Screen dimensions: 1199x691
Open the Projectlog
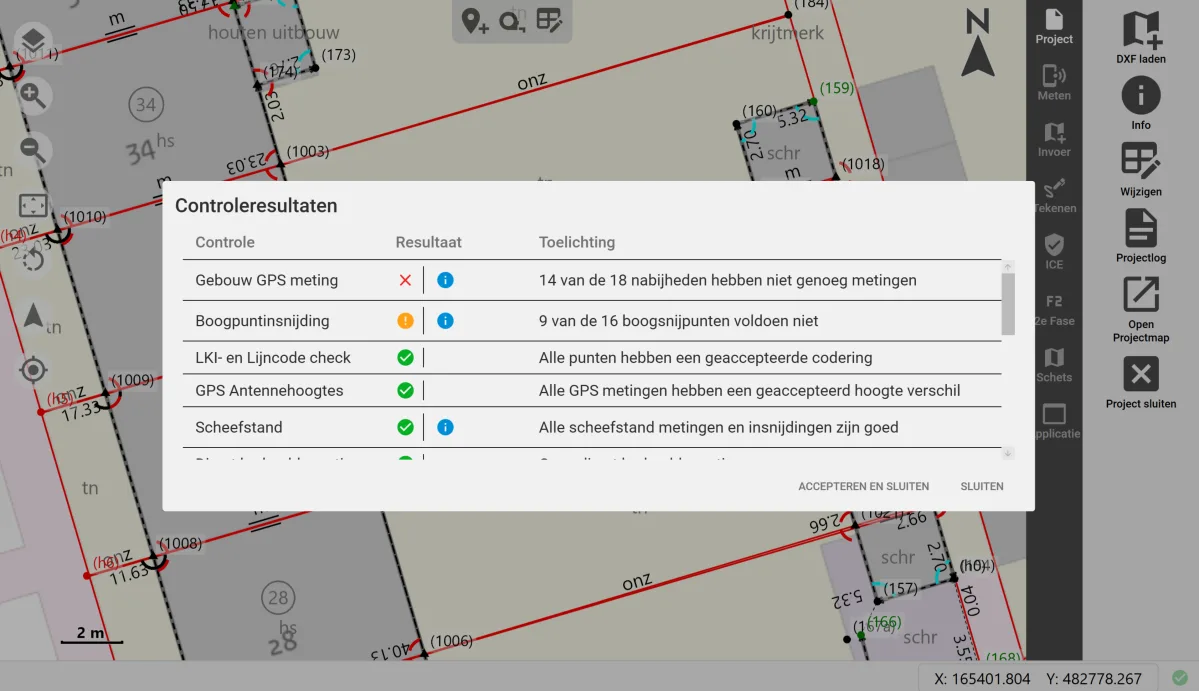pos(1141,236)
